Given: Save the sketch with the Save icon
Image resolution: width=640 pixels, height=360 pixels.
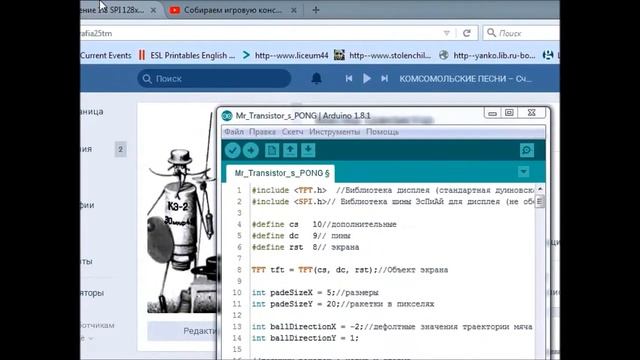Looking at the screenshot, I should click(x=308, y=151).
